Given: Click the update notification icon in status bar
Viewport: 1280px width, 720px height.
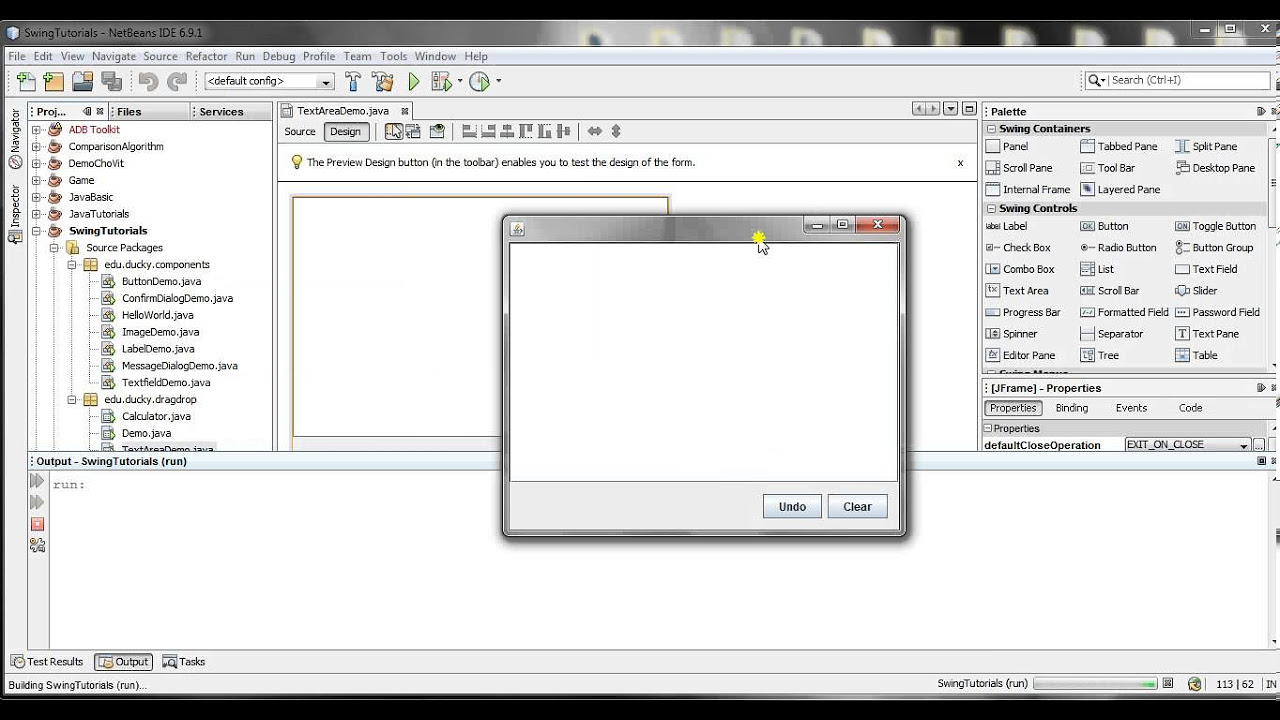Looking at the screenshot, I should point(1194,684).
